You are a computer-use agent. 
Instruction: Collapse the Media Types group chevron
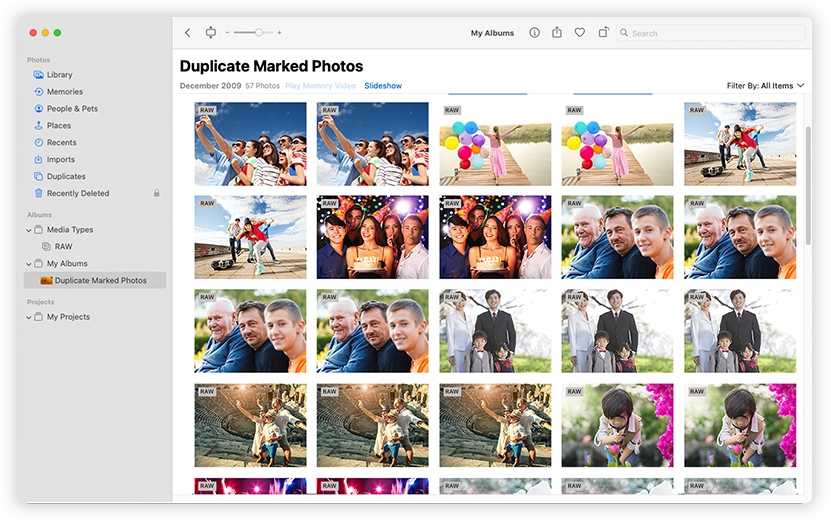(29, 230)
